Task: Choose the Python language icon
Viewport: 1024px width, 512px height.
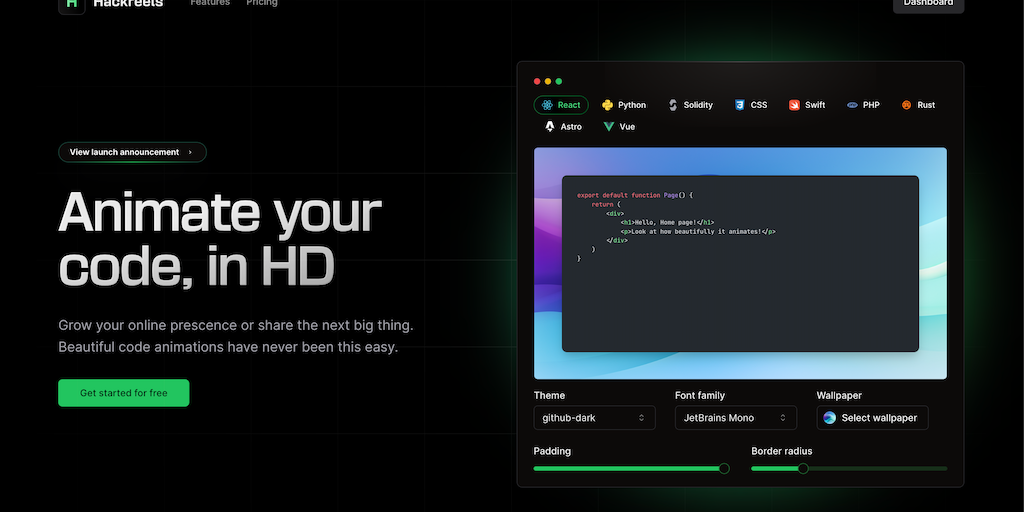Action: coord(607,105)
